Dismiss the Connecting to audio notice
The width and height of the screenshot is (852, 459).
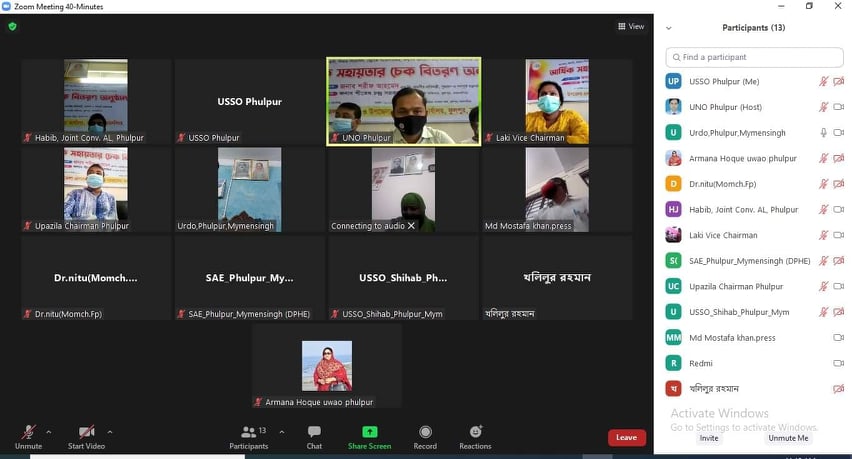[x=411, y=226]
